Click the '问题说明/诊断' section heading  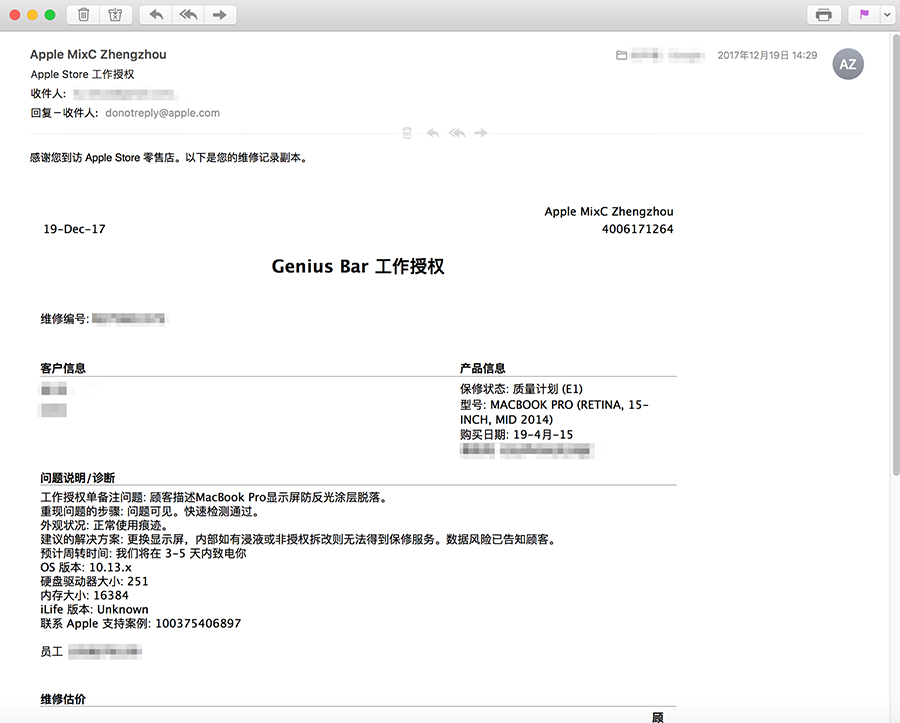[x=77, y=478]
